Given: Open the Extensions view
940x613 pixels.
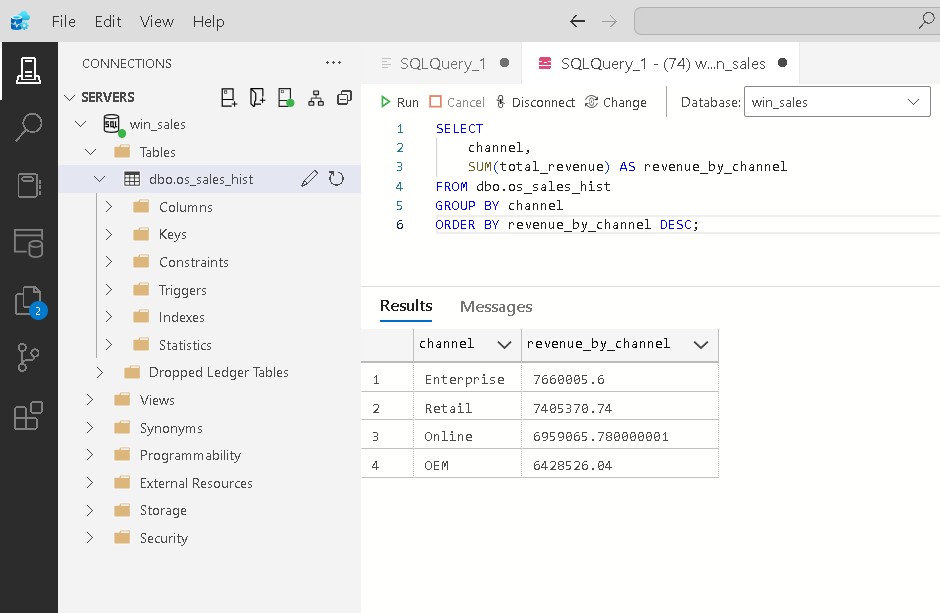Looking at the screenshot, I should [x=28, y=416].
